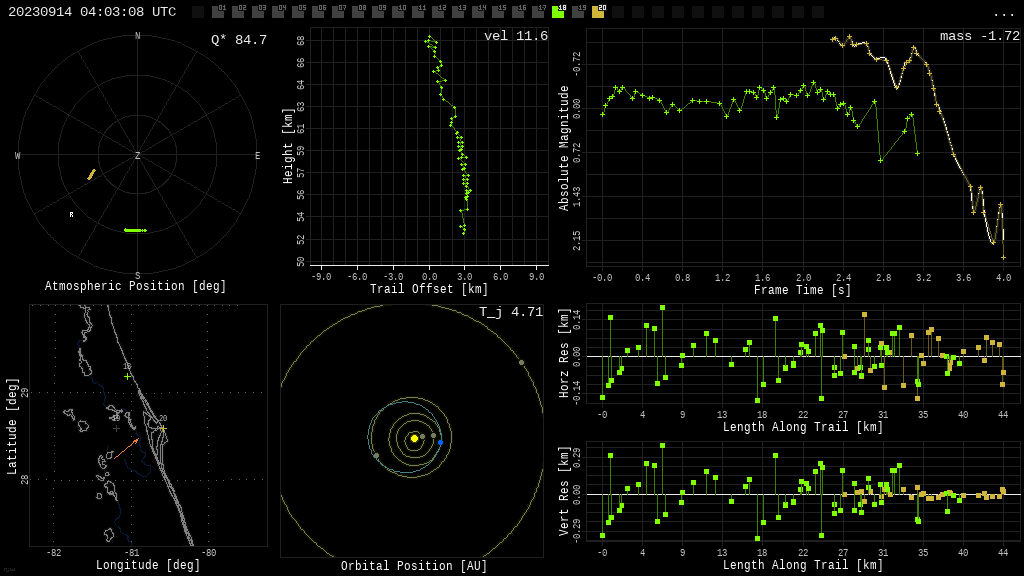The width and height of the screenshot is (1024, 576).
Task: Click the green station 18 indicator
Action: [x=559, y=12]
